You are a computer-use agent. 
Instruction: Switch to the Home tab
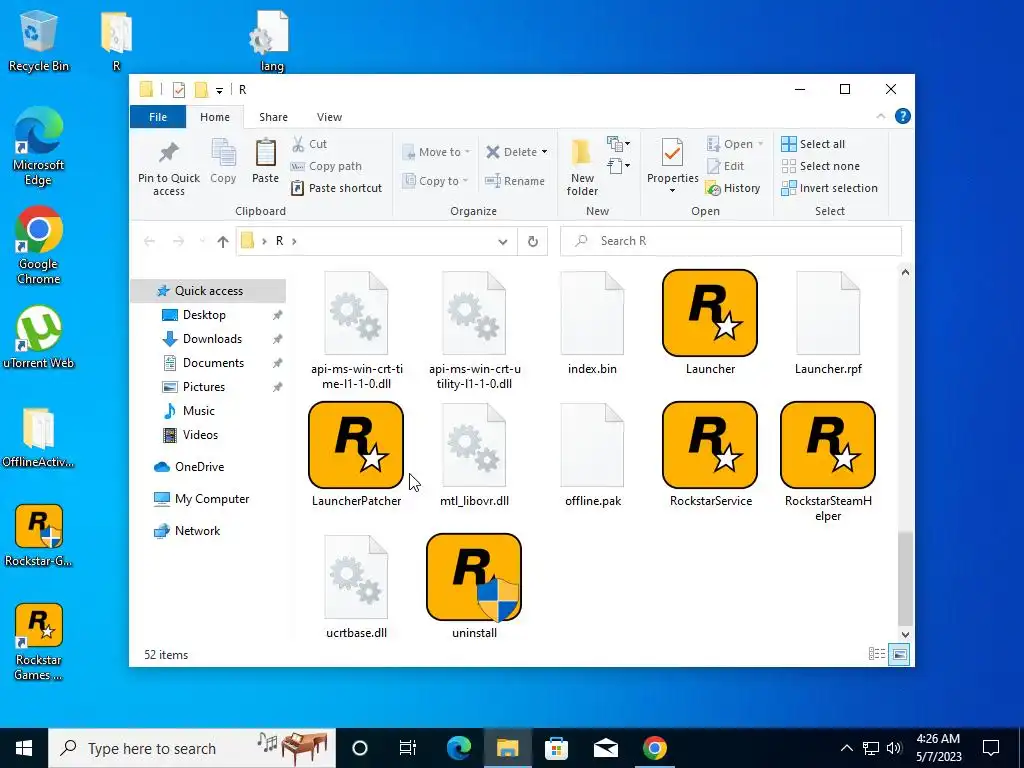(x=215, y=117)
